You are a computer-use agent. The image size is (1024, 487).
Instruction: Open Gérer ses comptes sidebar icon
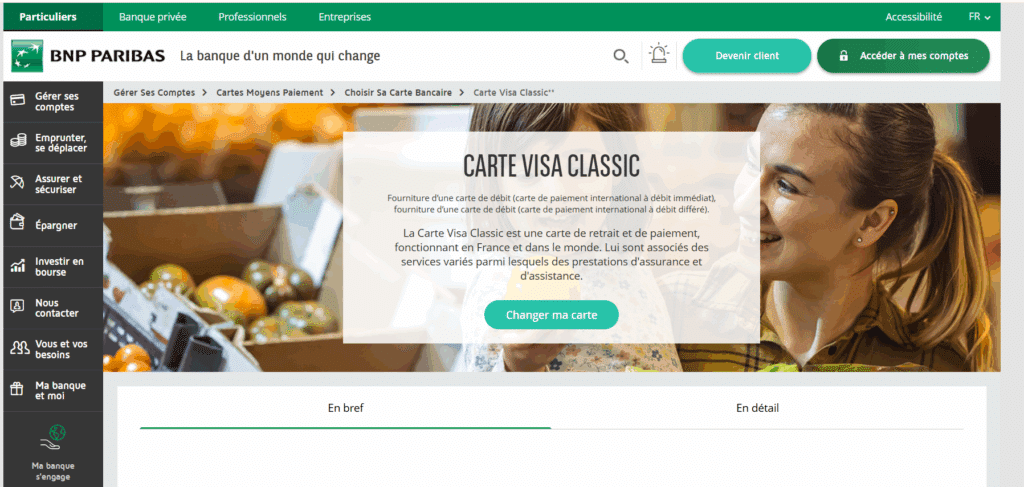click(x=18, y=101)
